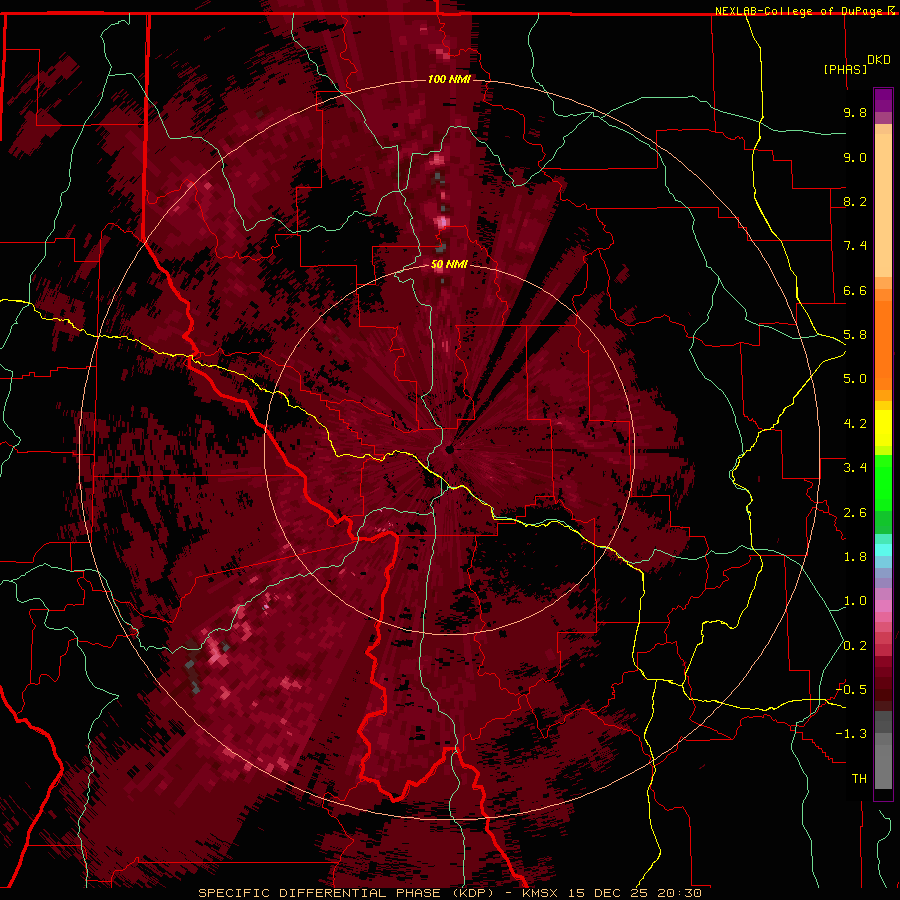Click the 'KMSX' station ID in the footer
This screenshot has height=900, width=900.
coord(540,893)
